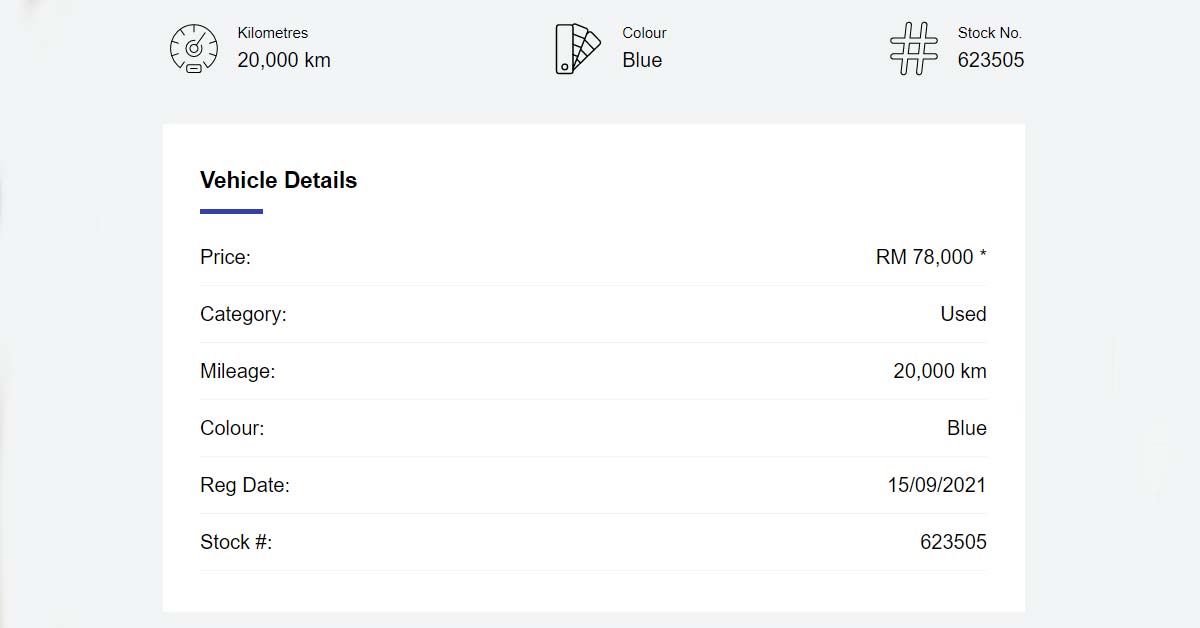The height and width of the screenshot is (628, 1200).
Task: Click the hash Stock No. icon
Action: click(913, 48)
